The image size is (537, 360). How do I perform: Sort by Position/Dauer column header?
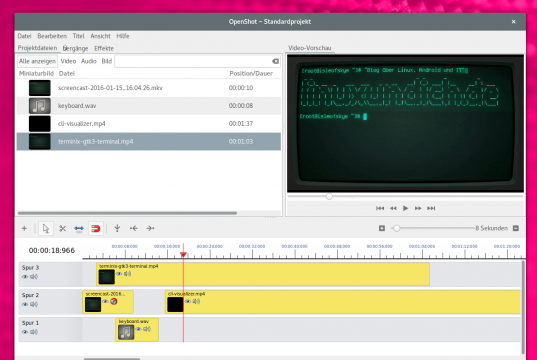tap(254, 73)
